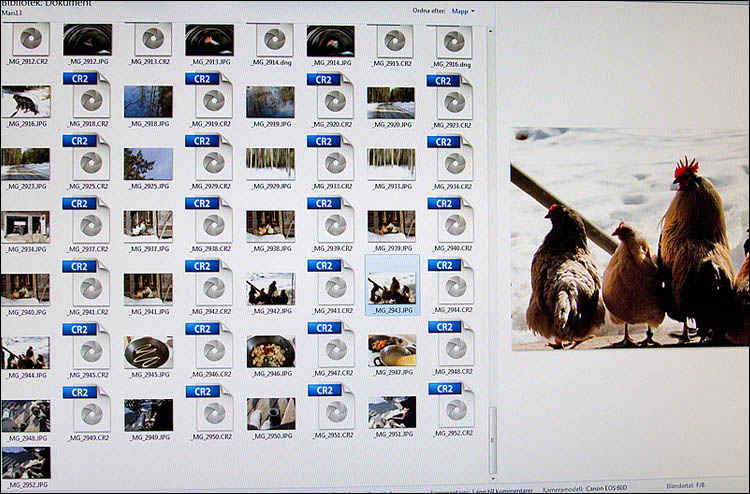Select the _MG_2947.JPG thumbnail

(392, 350)
